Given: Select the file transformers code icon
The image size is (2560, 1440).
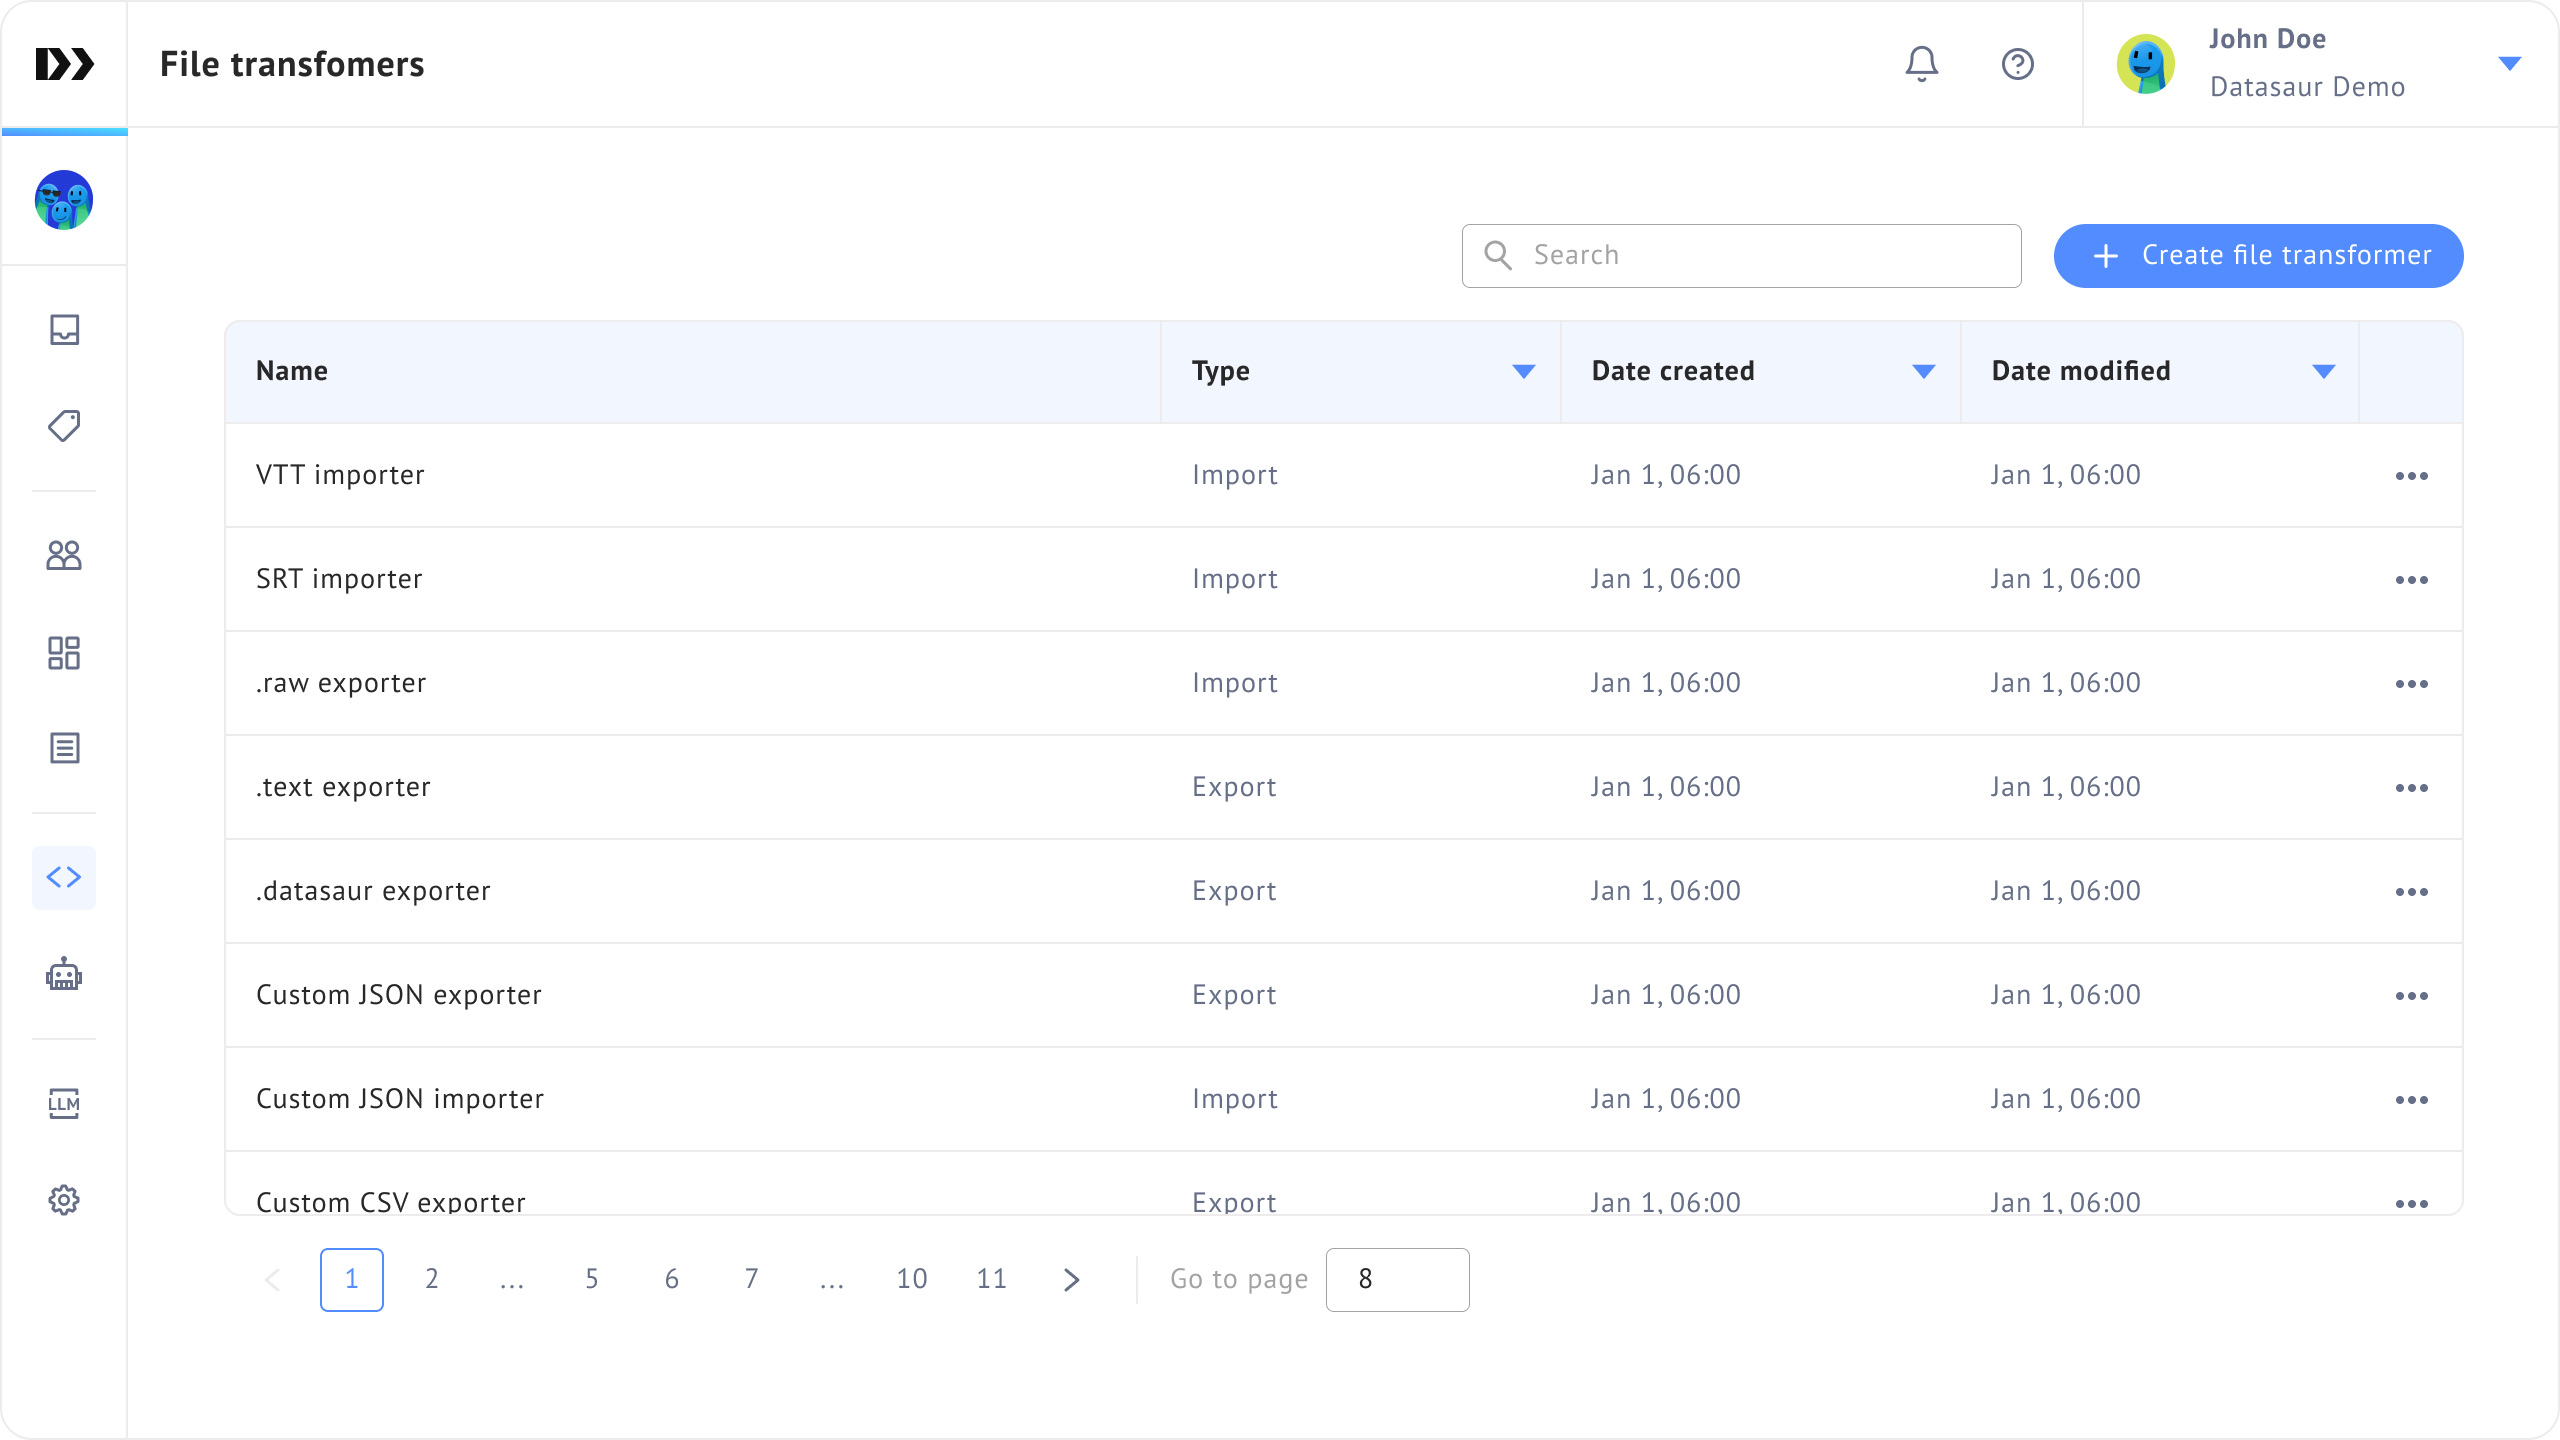Looking at the screenshot, I should click(x=64, y=877).
